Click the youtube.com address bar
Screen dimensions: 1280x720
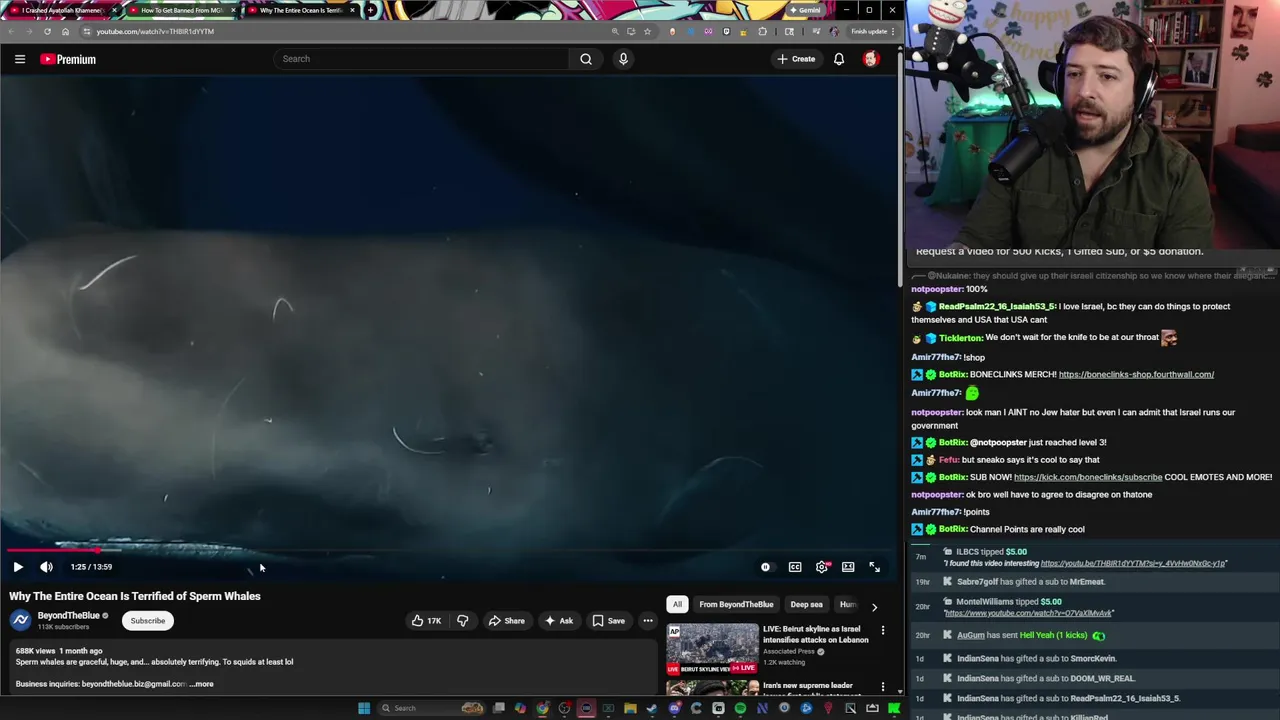(x=340, y=31)
